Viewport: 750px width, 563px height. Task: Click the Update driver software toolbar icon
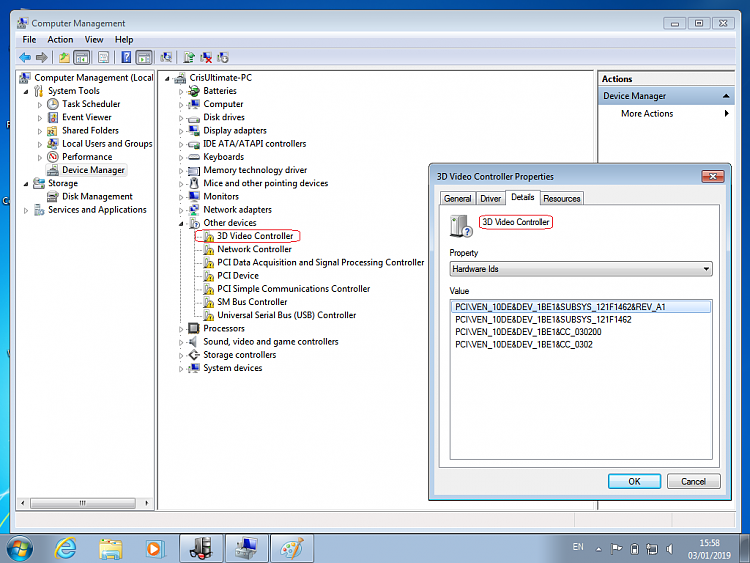tap(189, 58)
